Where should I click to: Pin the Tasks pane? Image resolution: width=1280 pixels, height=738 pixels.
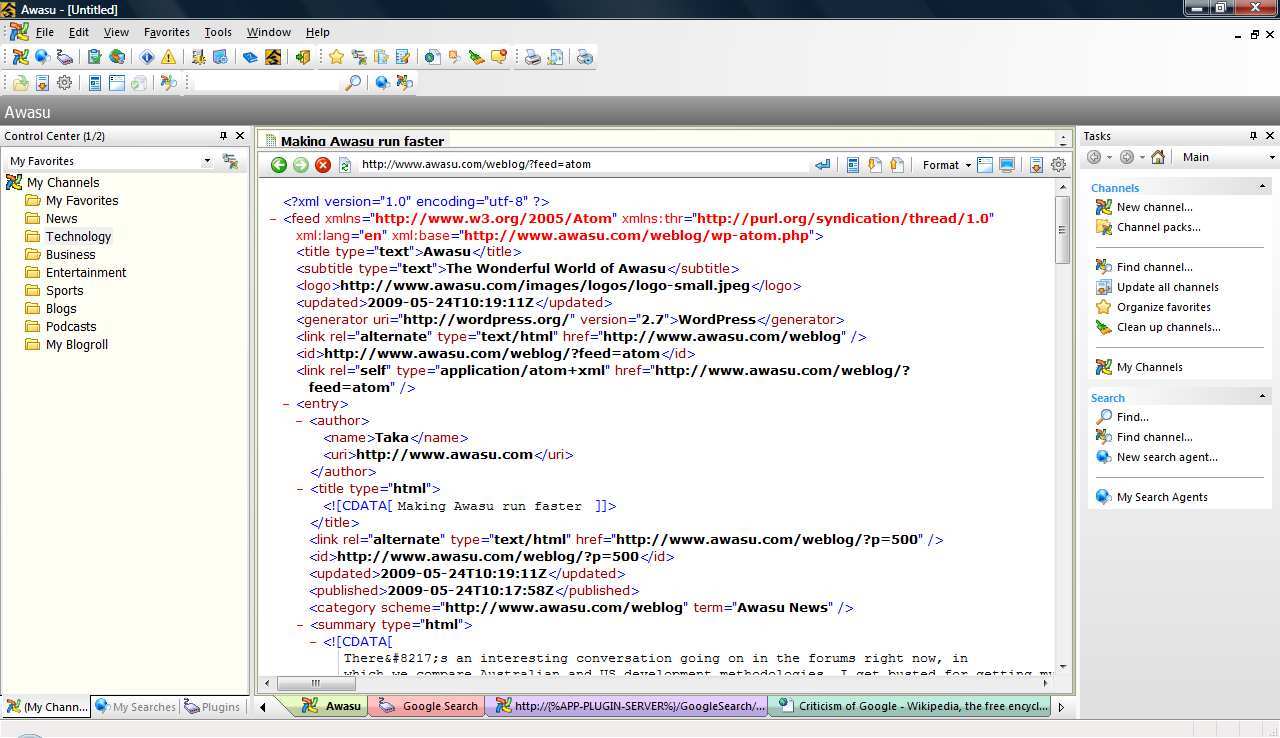tap(1253, 136)
